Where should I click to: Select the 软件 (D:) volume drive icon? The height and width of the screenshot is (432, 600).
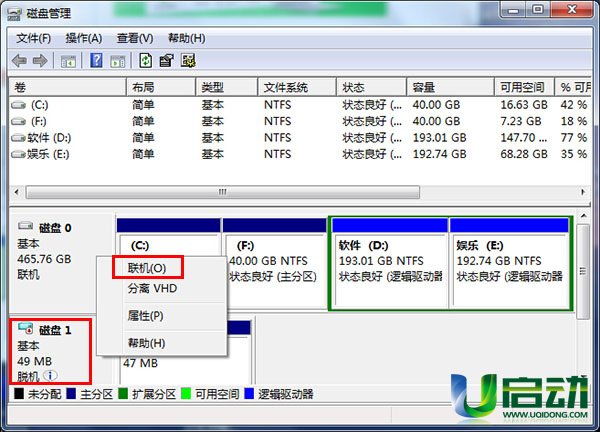click(18, 138)
